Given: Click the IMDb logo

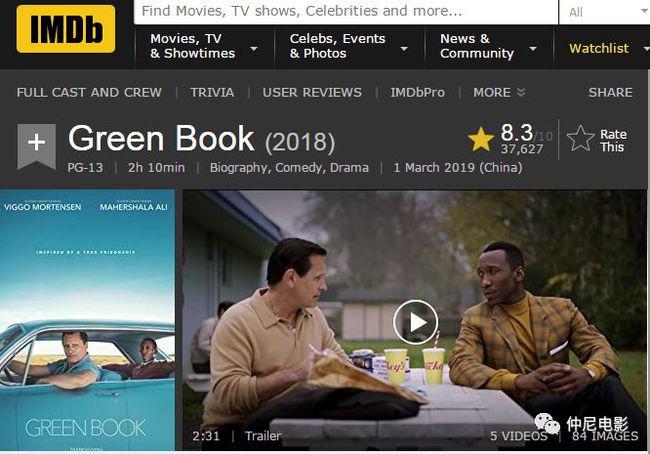Looking at the screenshot, I should (66, 29).
